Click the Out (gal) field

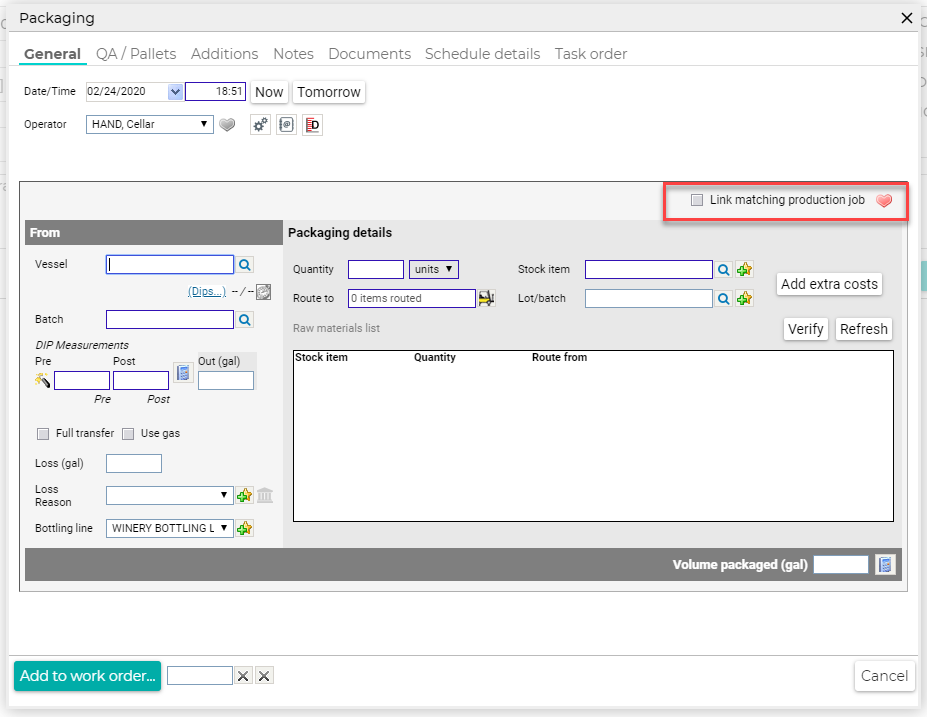(x=226, y=381)
